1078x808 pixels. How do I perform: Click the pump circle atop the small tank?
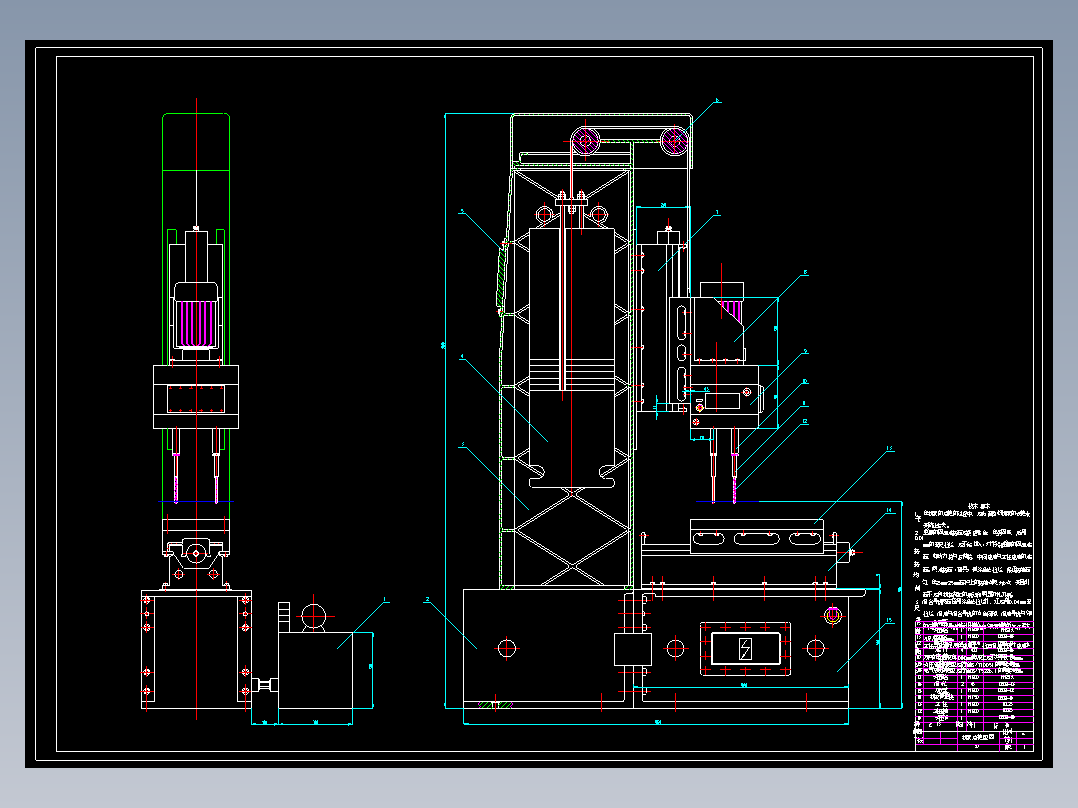(314, 616)
